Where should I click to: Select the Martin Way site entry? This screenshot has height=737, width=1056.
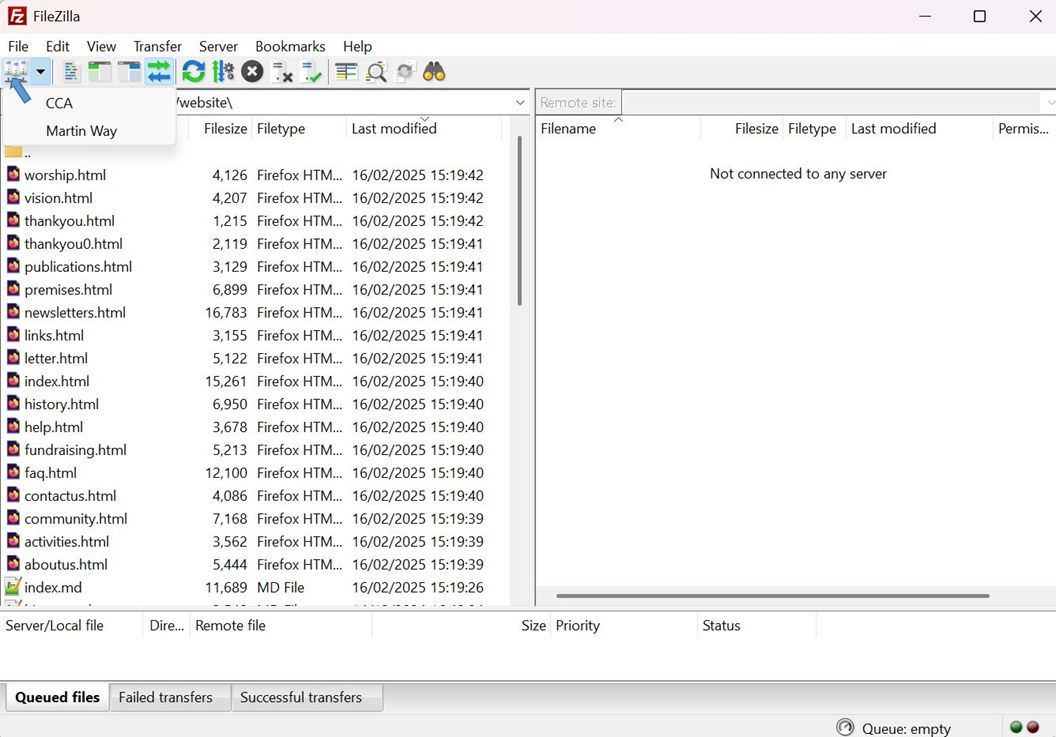pyautogui.click(x=81, y=131)
